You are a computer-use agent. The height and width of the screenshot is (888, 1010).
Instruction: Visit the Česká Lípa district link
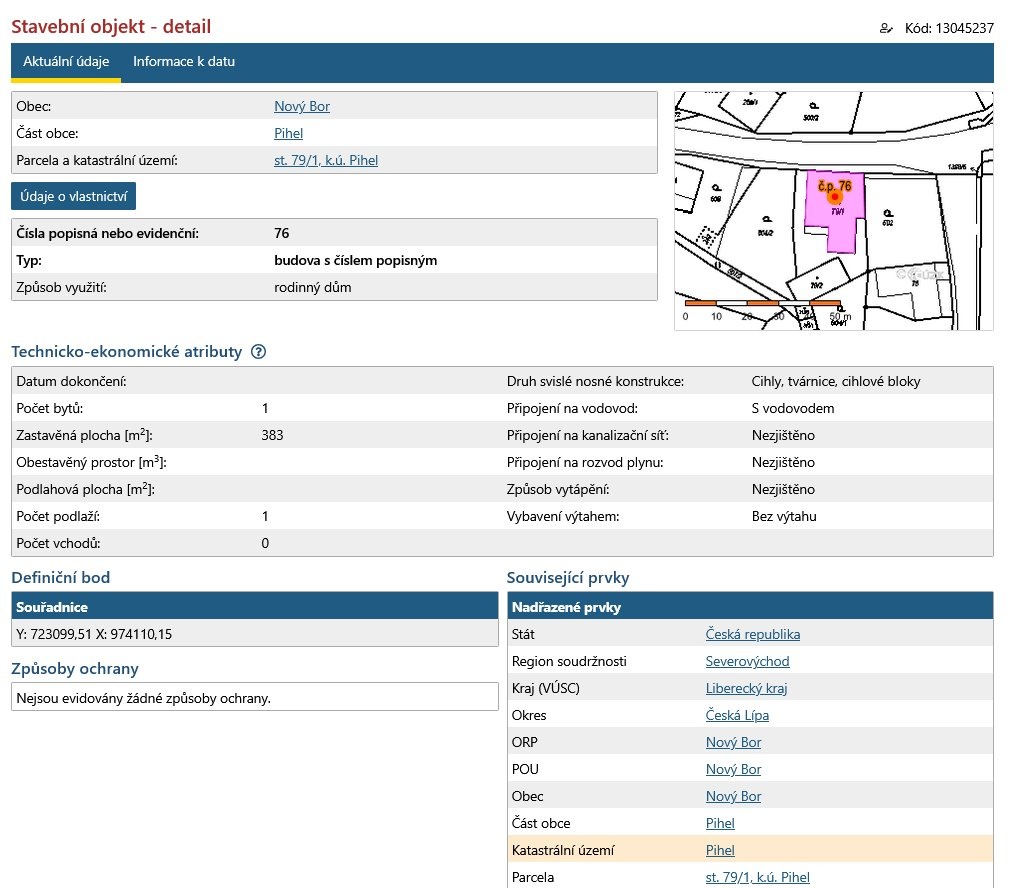coord(737,715)
